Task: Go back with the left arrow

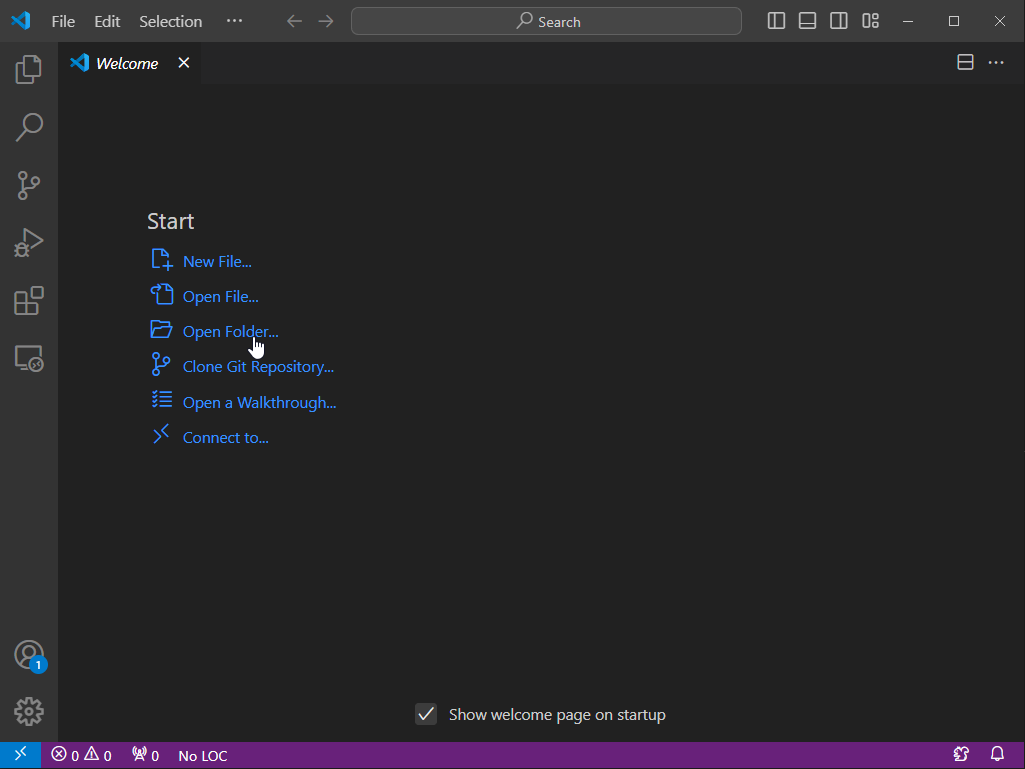Action: 294,21
